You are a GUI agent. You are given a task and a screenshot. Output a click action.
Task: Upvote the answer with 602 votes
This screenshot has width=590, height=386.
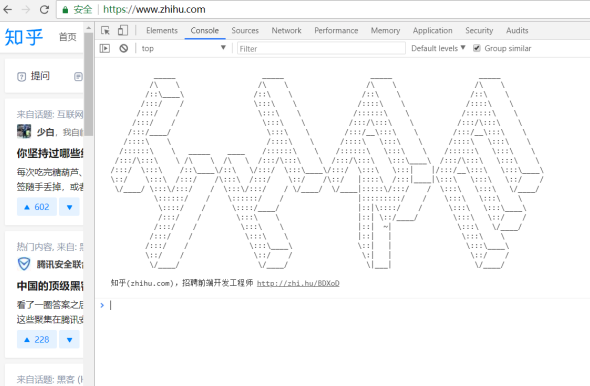click(x=37, y=207)
